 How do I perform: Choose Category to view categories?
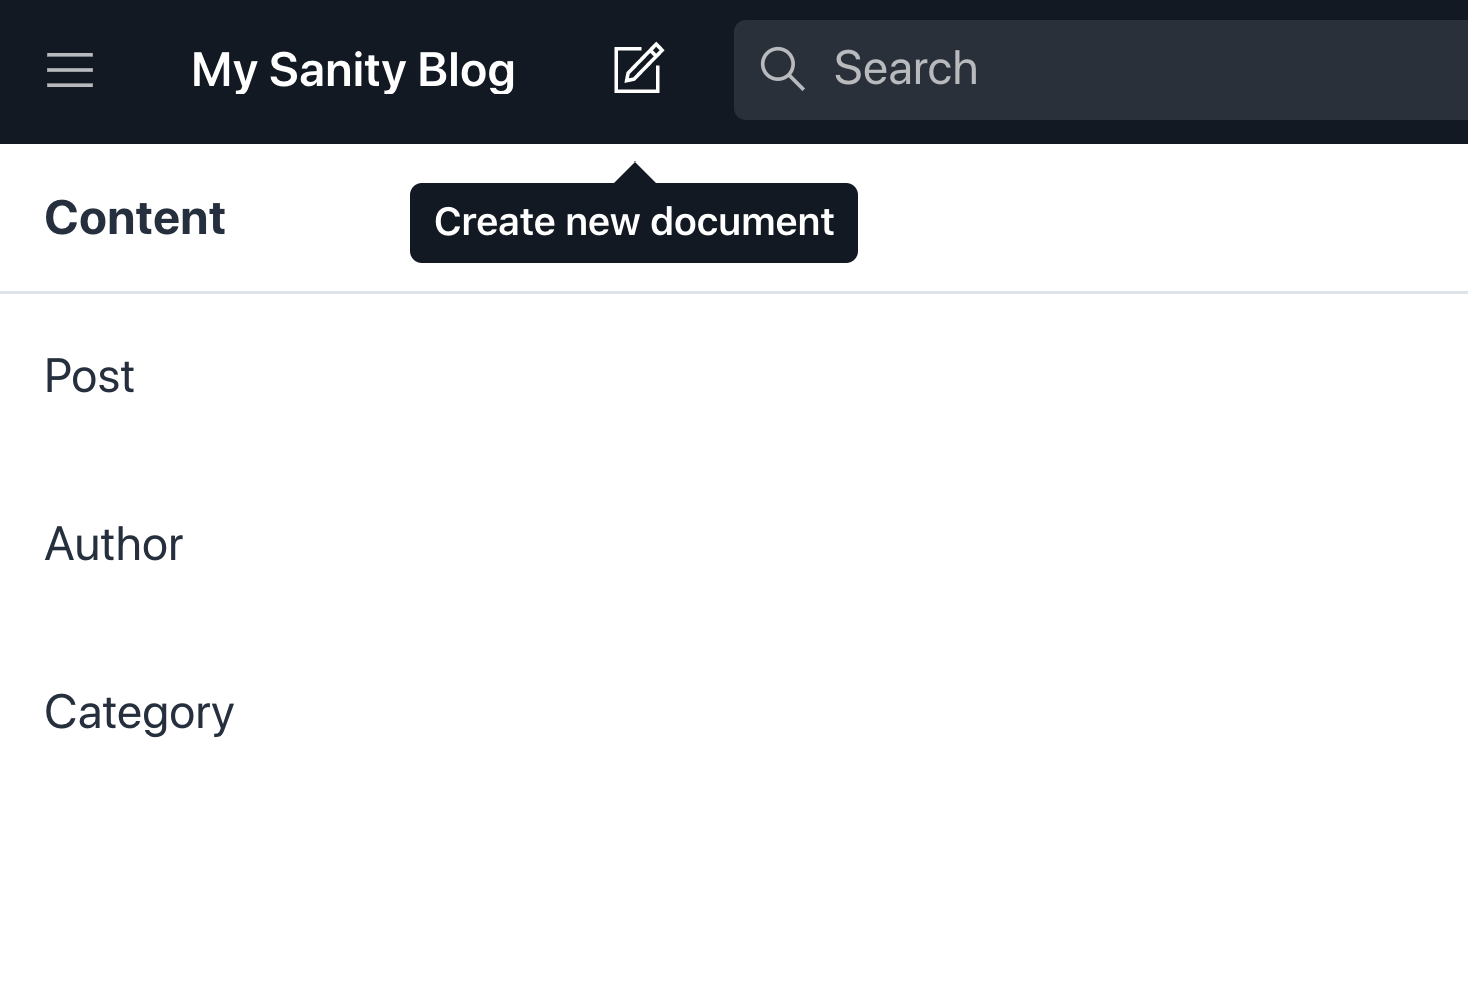tap(139, 712)
